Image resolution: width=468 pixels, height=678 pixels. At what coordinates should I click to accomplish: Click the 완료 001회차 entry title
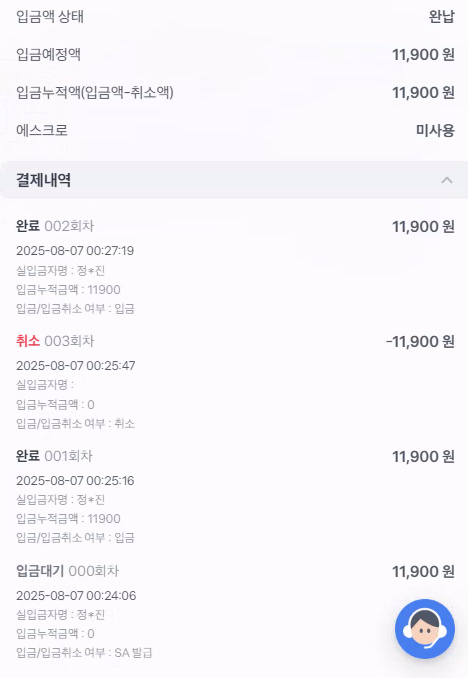54,456
